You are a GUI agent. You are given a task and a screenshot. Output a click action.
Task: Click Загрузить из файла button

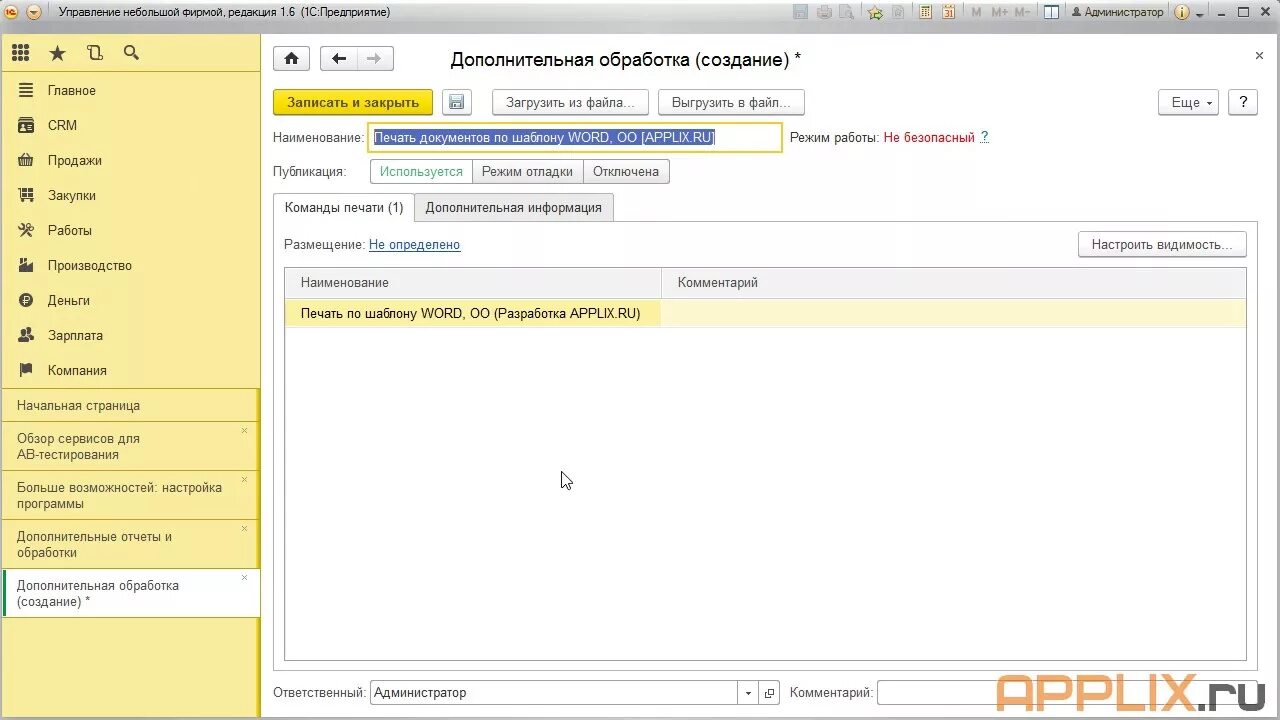tap(570, 102)
